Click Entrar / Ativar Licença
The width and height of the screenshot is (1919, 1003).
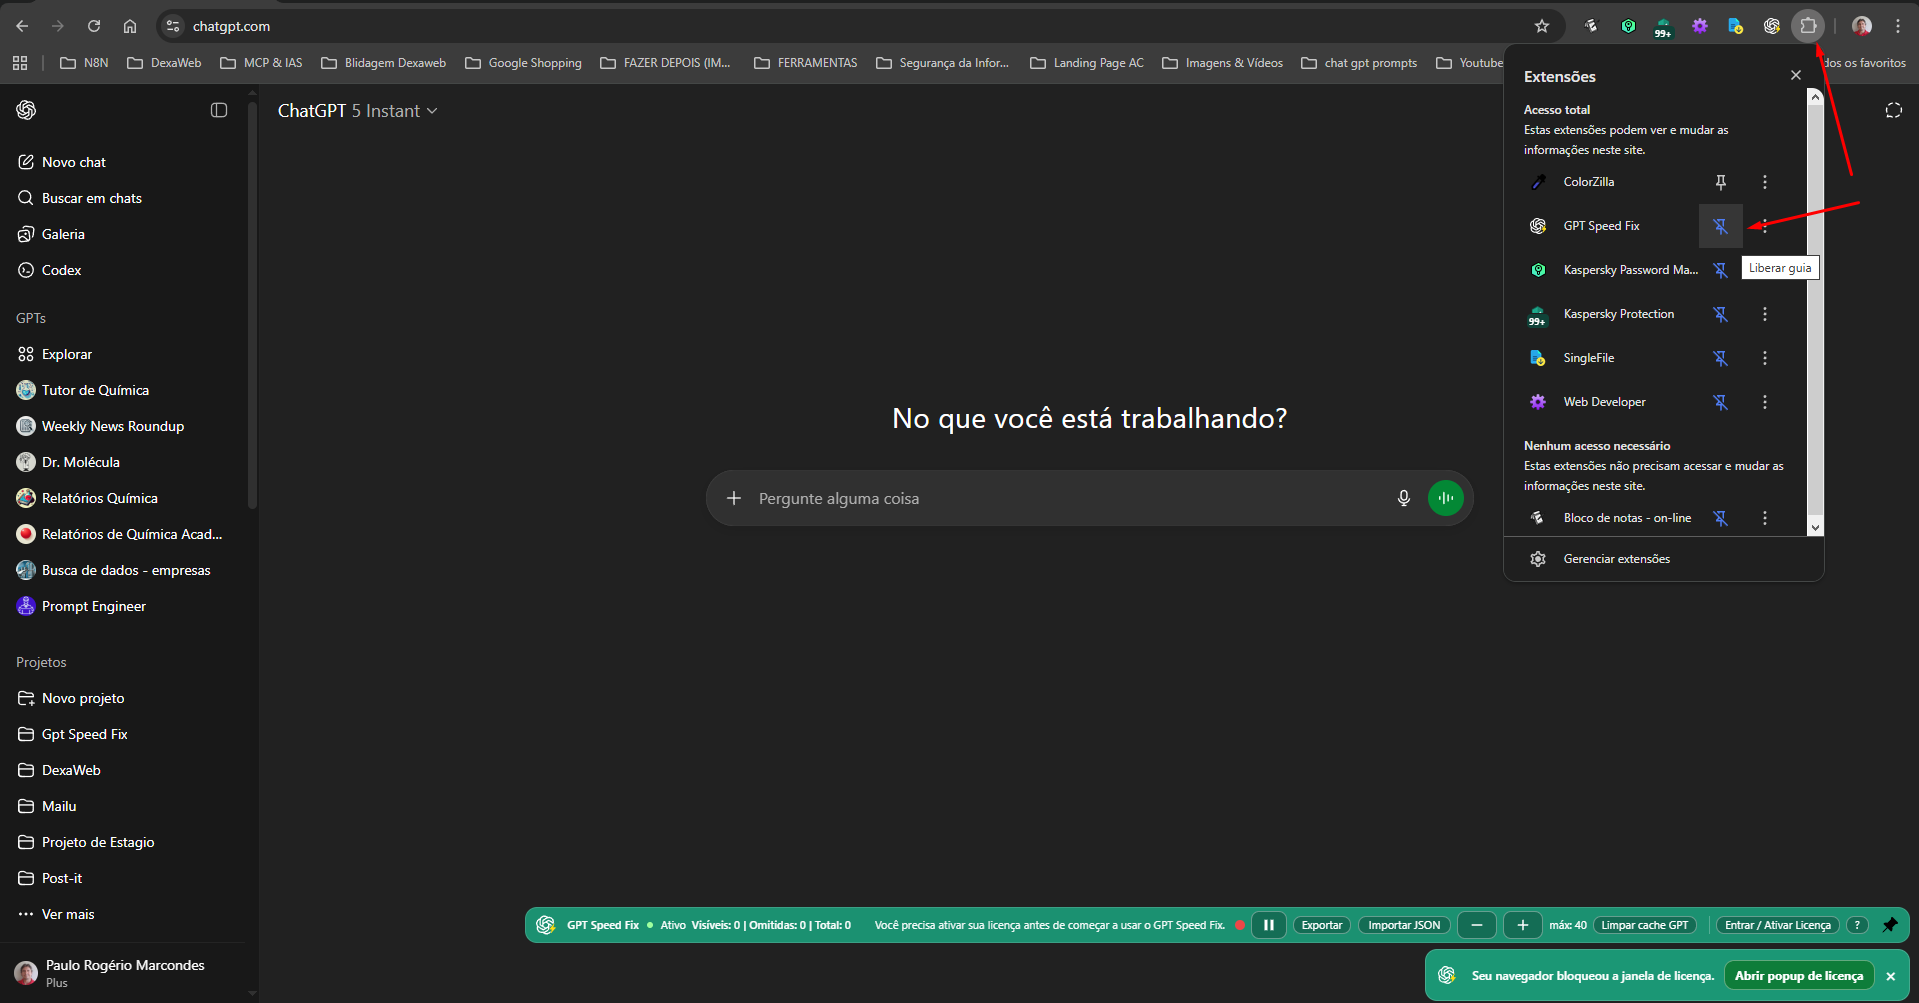[1776, 924]
